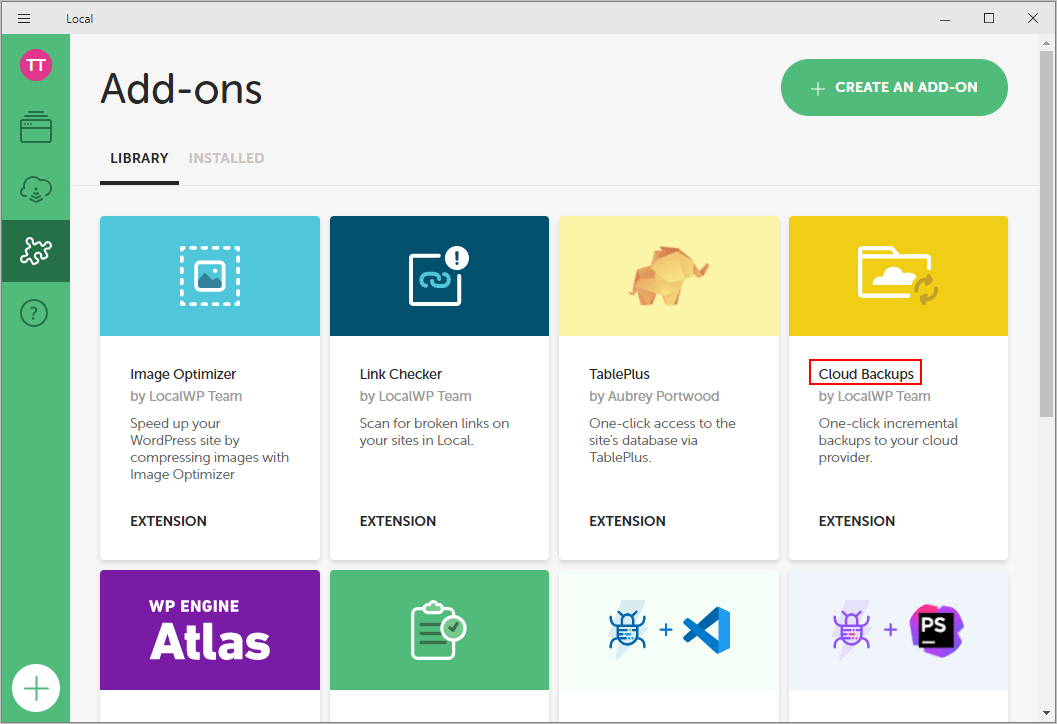Image resolution: width=1057 pixels, height=724 pixels.
Task: Open Xdebug plus VS Code add-on banner
Action: 669,630
